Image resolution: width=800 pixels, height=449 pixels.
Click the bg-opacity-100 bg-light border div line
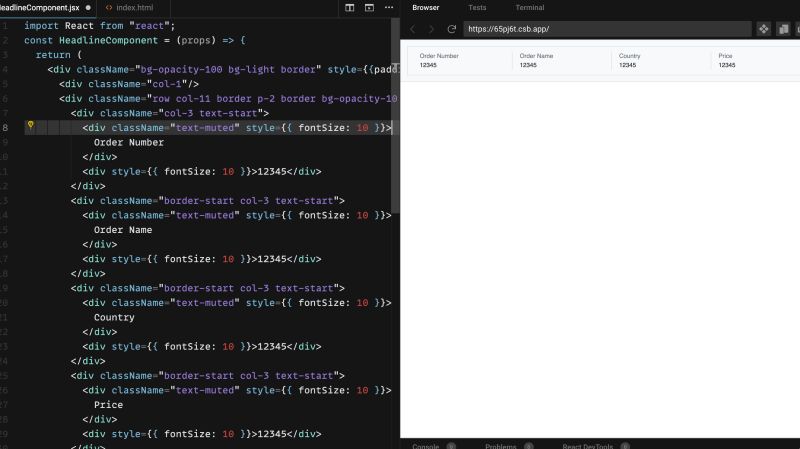pos(223,69)
